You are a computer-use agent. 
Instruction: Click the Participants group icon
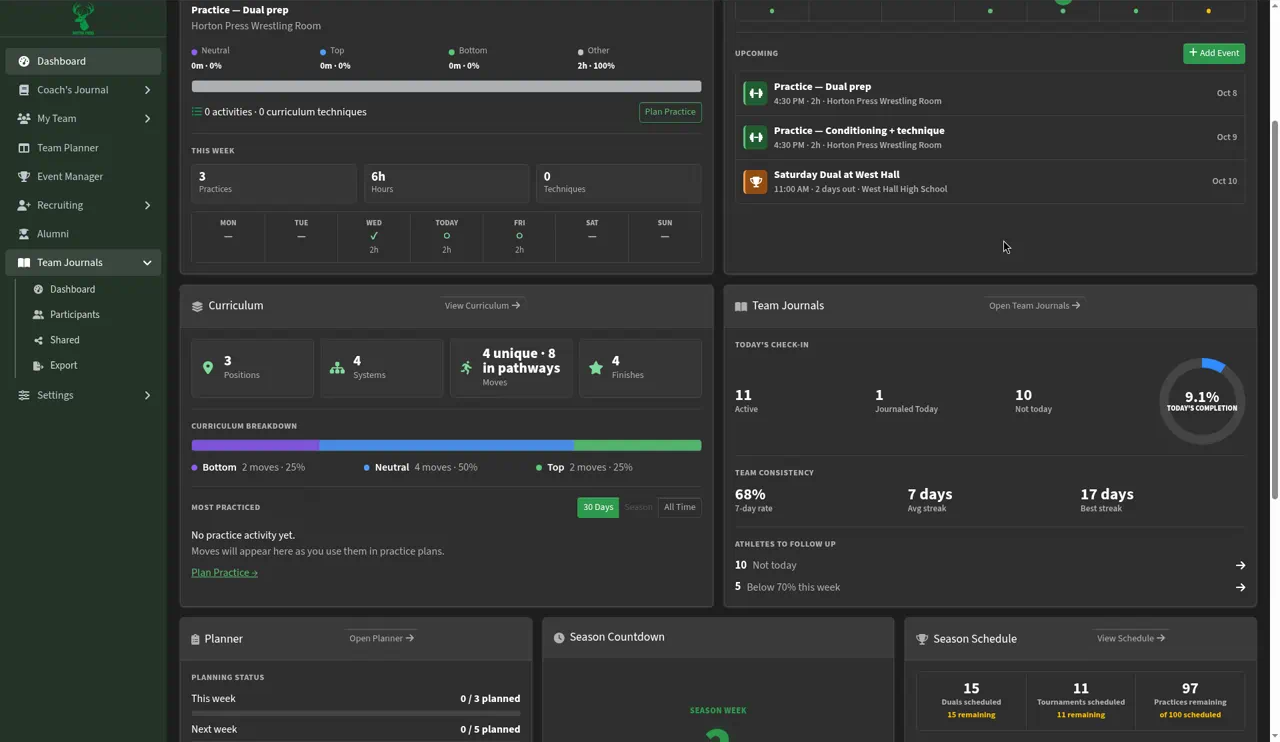38,315
